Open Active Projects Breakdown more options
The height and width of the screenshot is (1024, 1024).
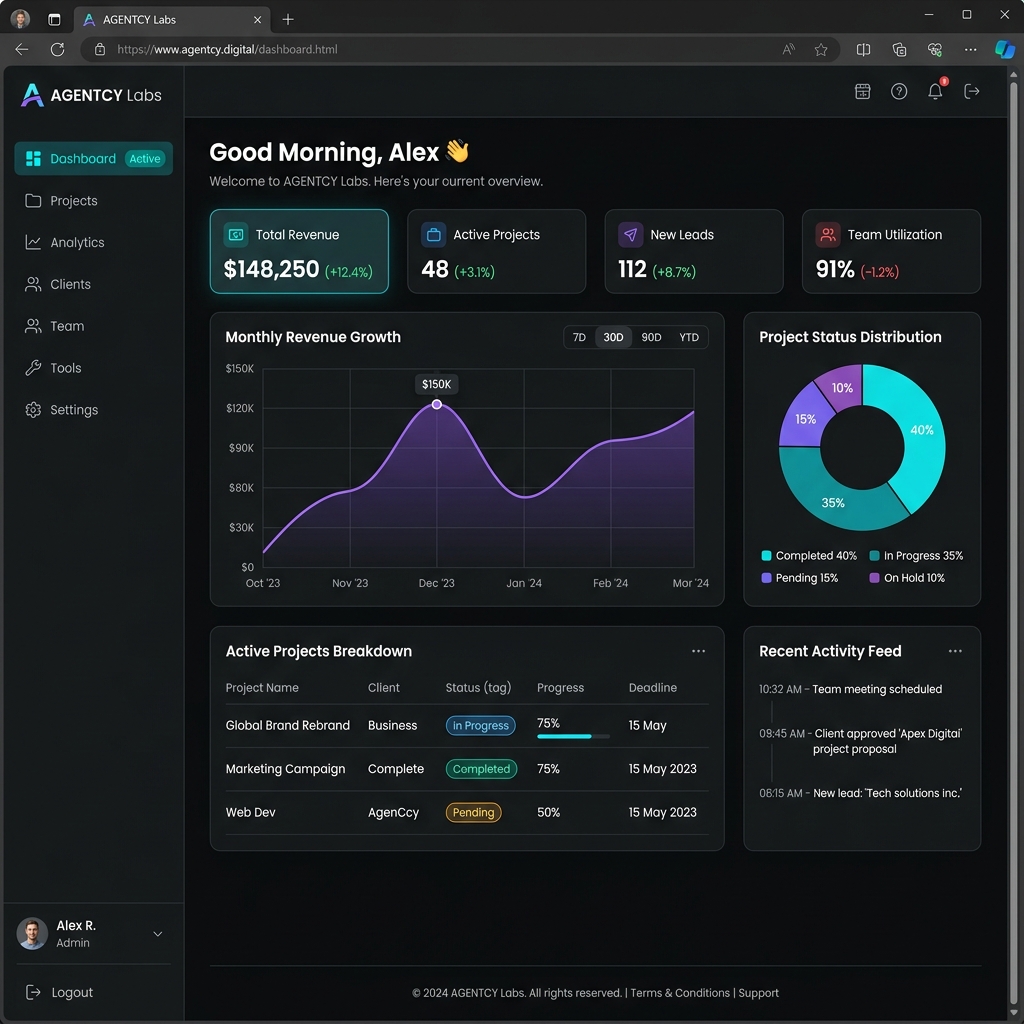pyautogui.click(x=698, y=651)
